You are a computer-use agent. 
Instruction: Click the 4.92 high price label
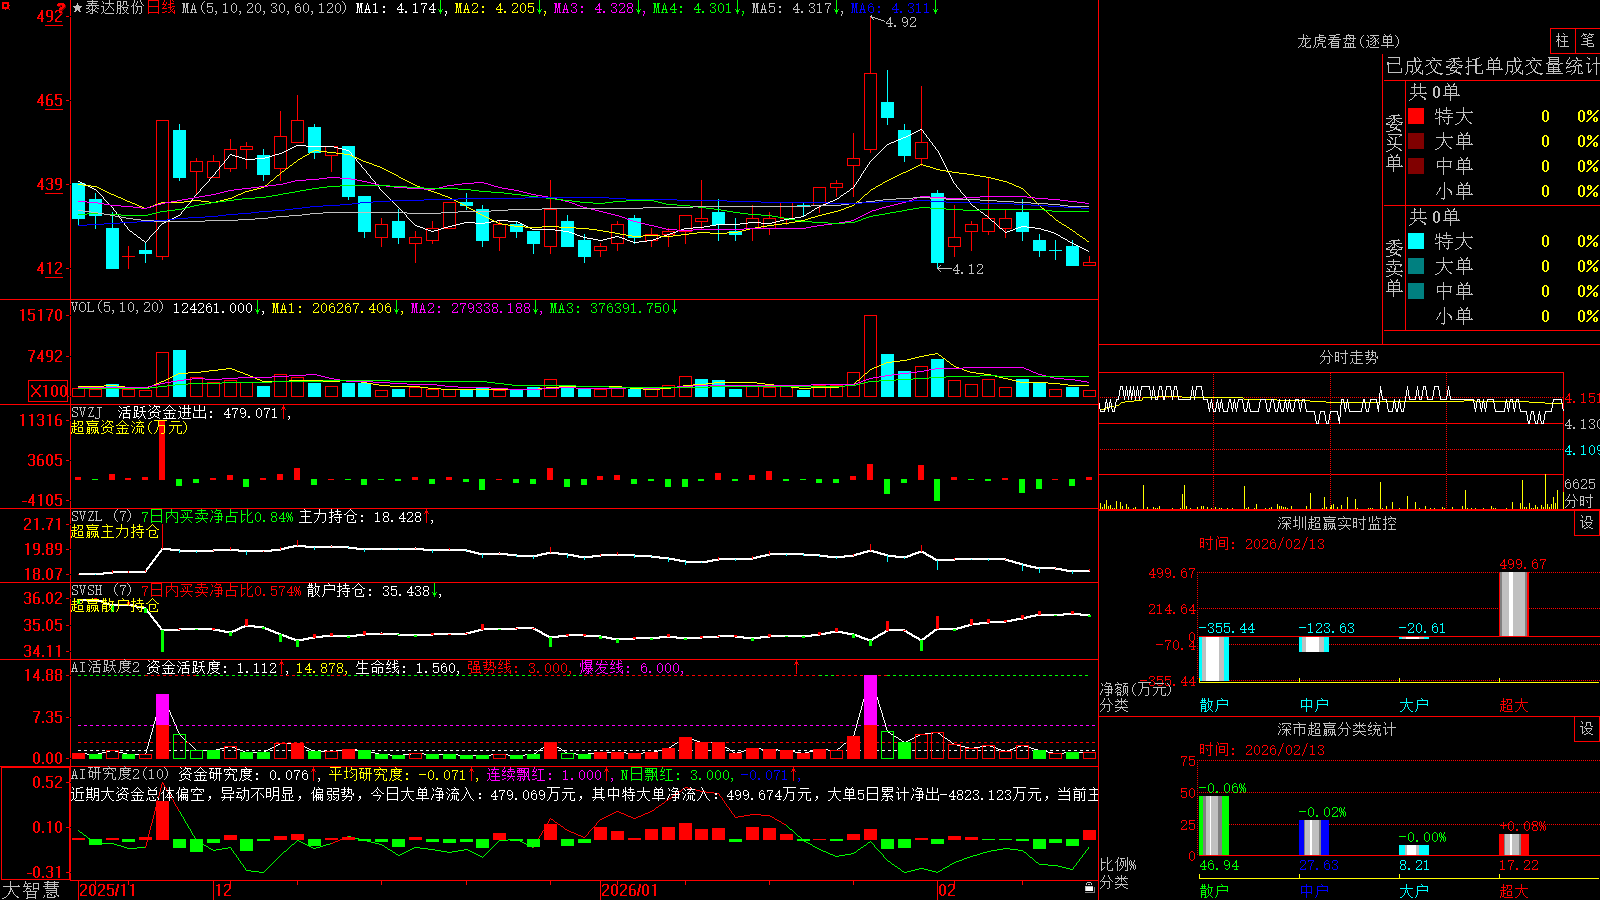[x=901, y=22]
